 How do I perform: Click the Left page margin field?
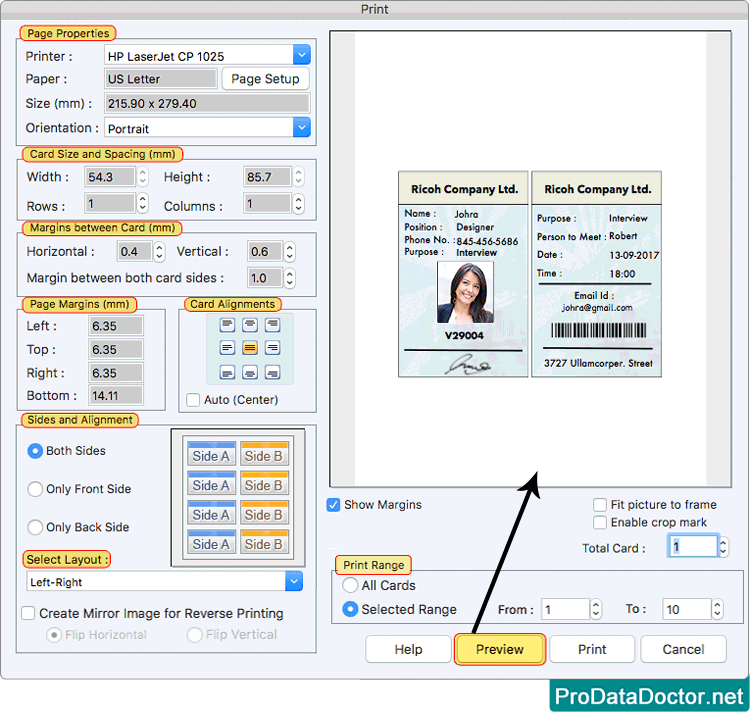coord(116,326)
